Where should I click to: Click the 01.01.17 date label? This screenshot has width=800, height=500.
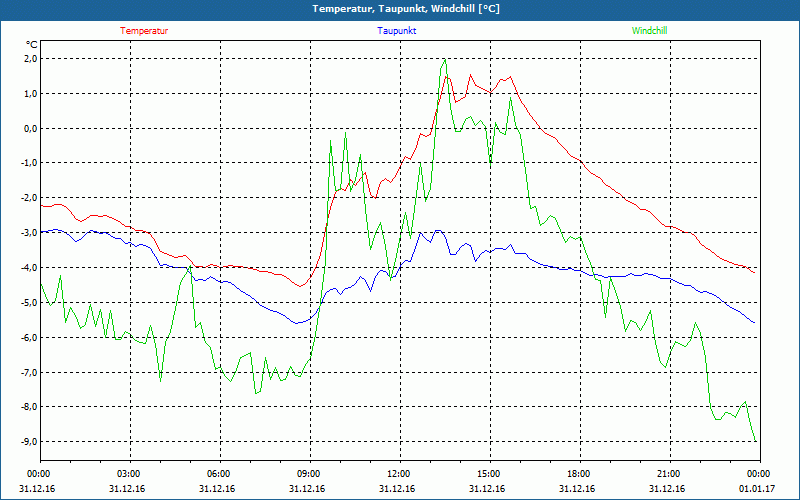tap(757, 488)
